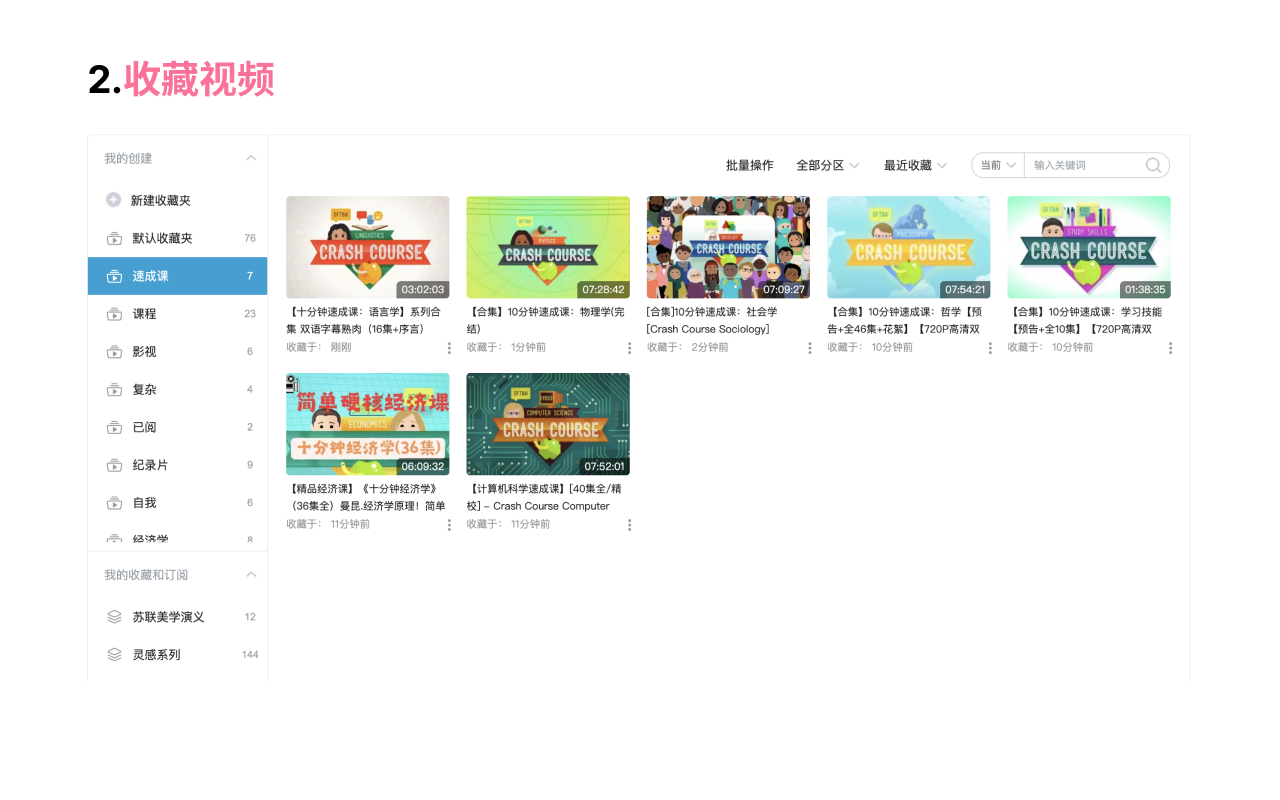This screenshot has width=1280, height=800.
Task: Click the stacked-layers icon beside 苏联美学演义
Action: tap(114, 616)
